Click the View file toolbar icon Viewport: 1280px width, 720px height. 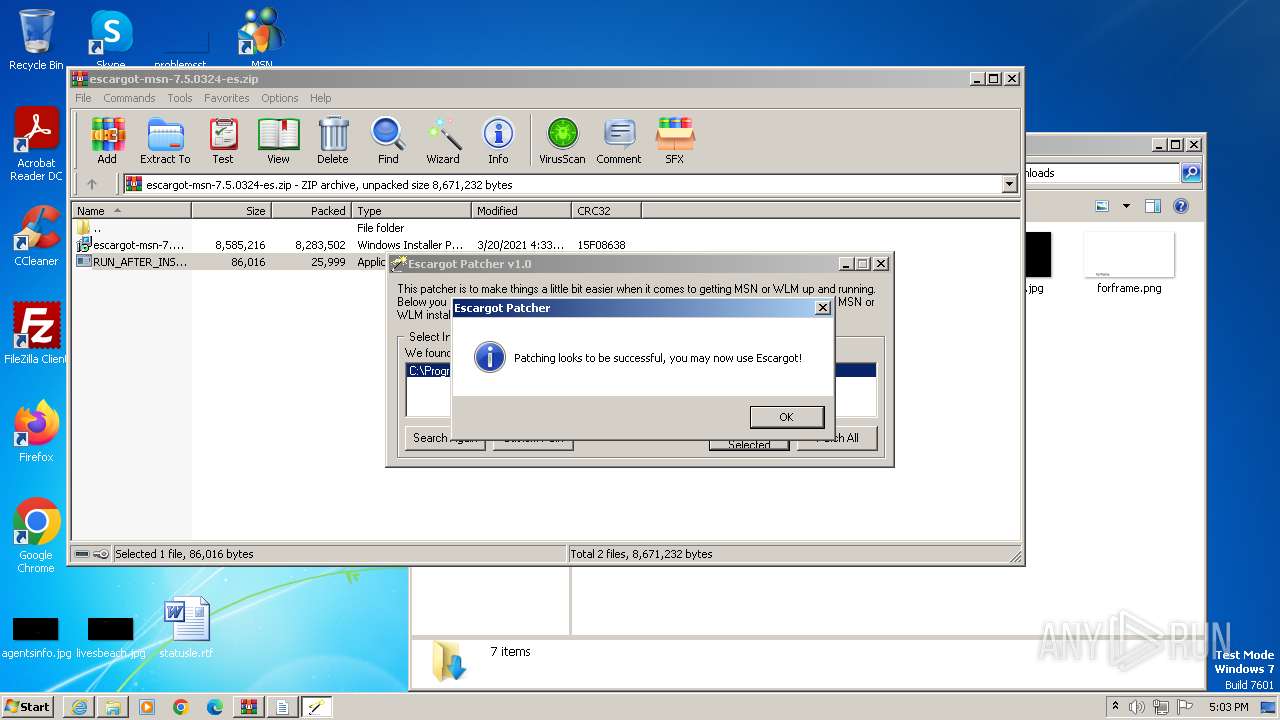278,141
